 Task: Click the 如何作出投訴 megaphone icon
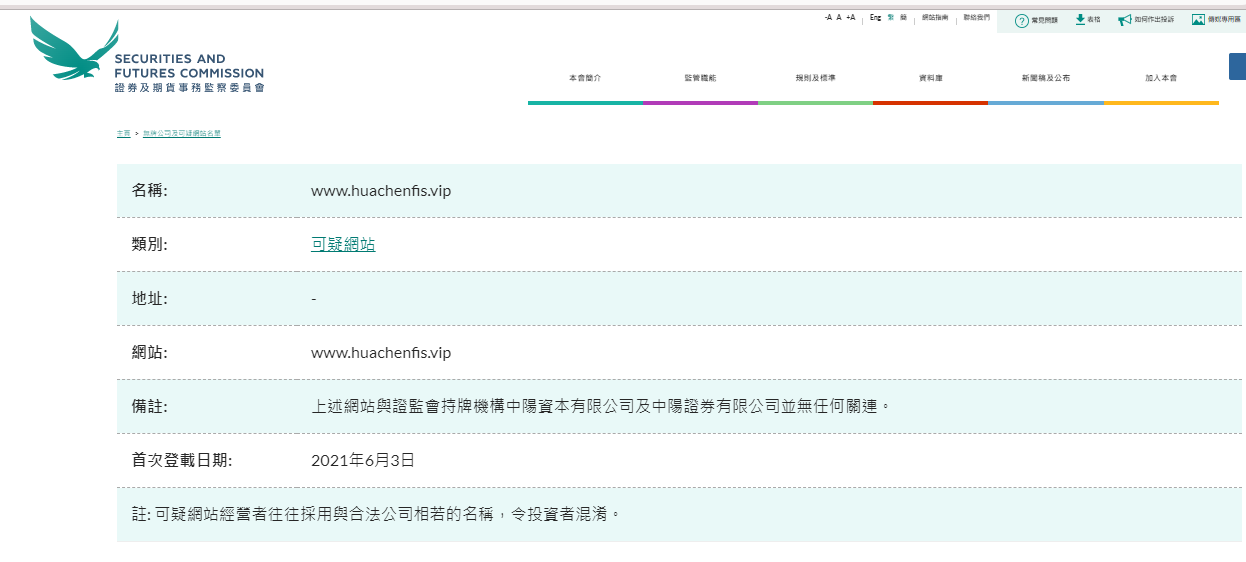point(1125,20)
